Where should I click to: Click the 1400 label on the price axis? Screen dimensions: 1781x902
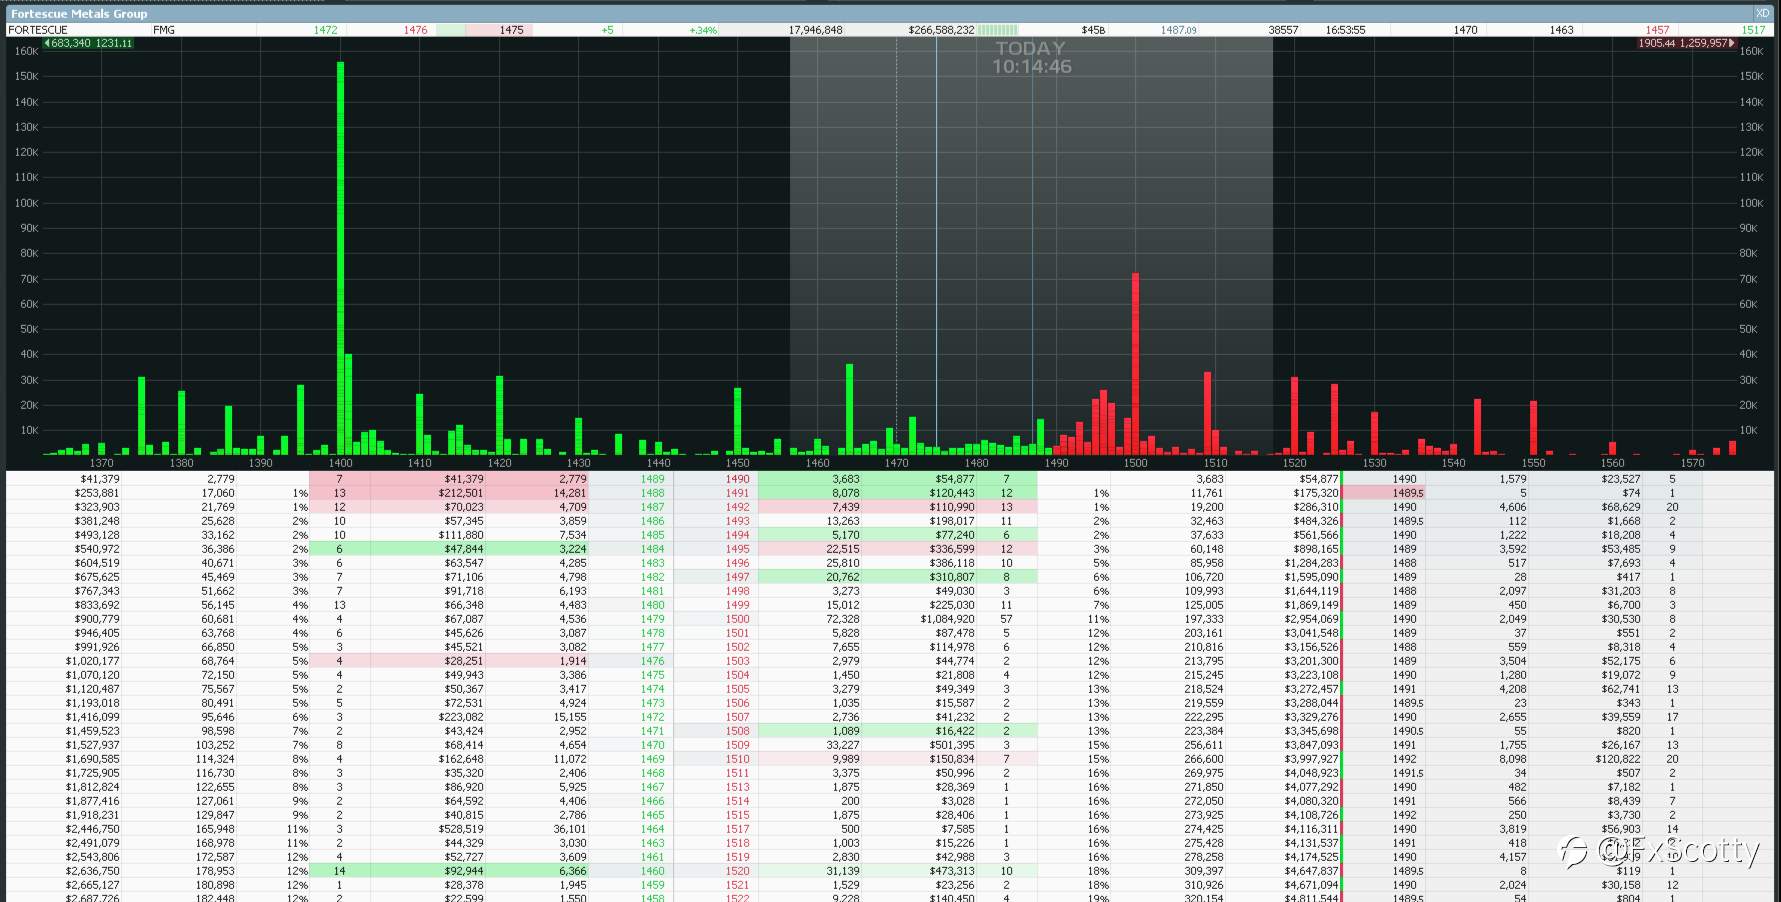(340, 463)
